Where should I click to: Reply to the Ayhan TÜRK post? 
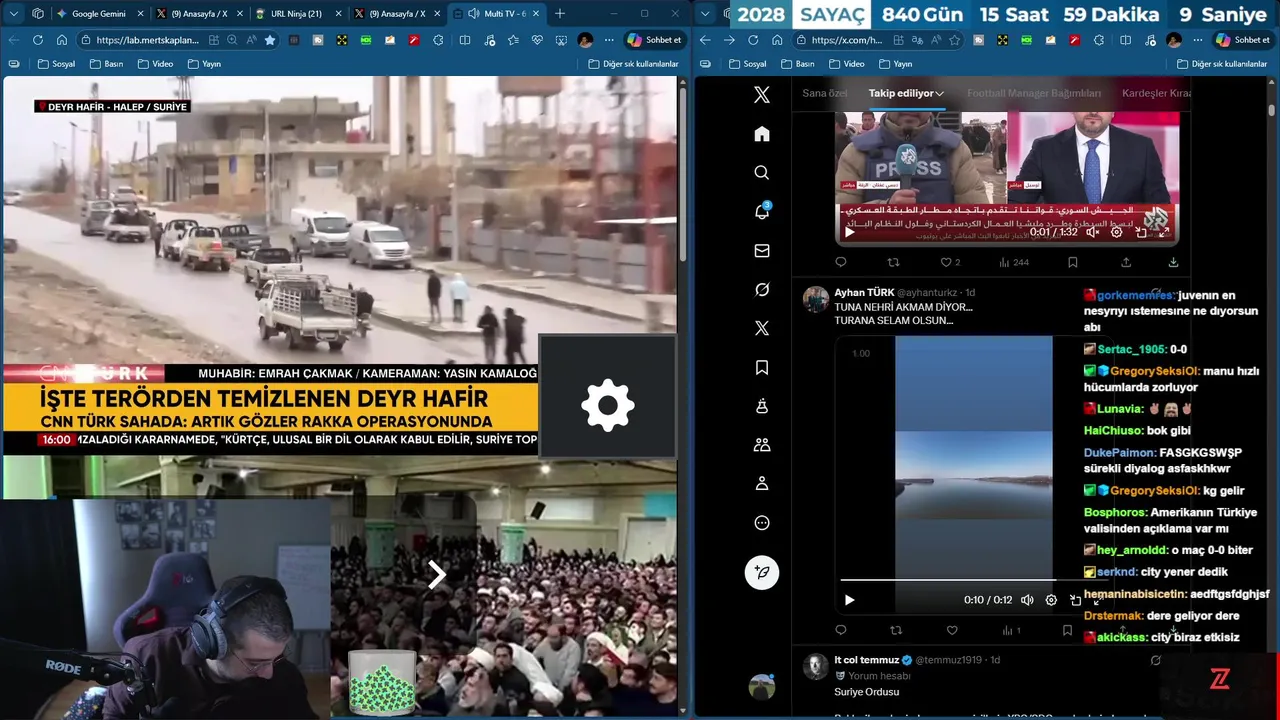click(840, 630)
